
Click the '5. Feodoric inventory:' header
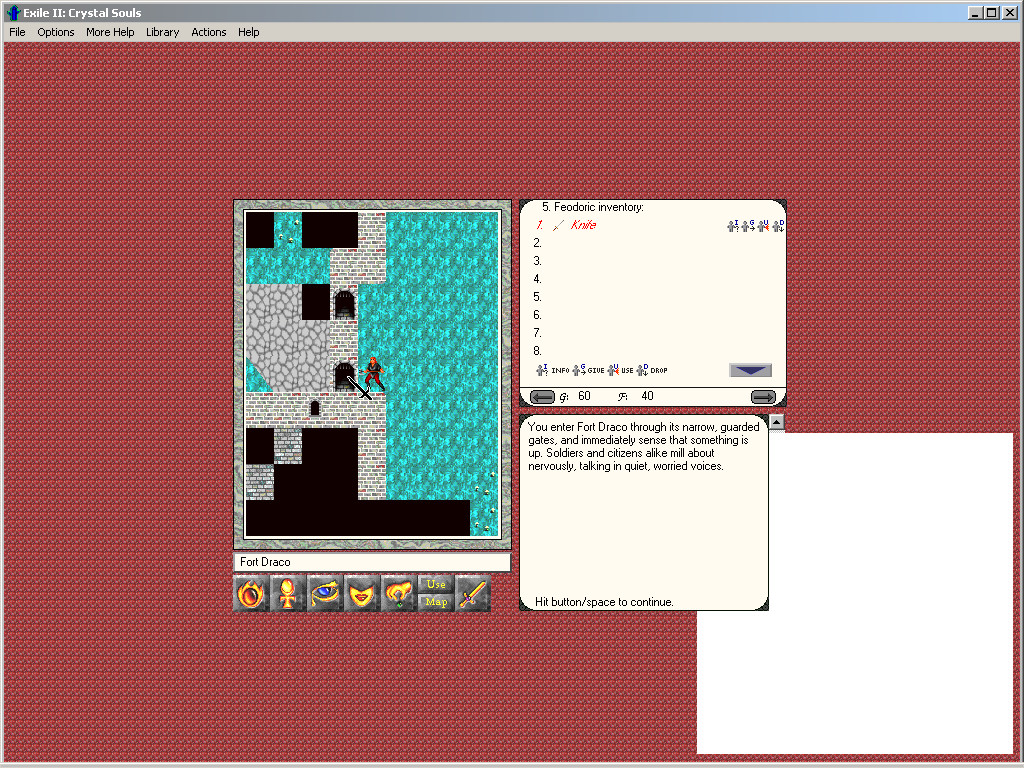(x=592, y=207)
